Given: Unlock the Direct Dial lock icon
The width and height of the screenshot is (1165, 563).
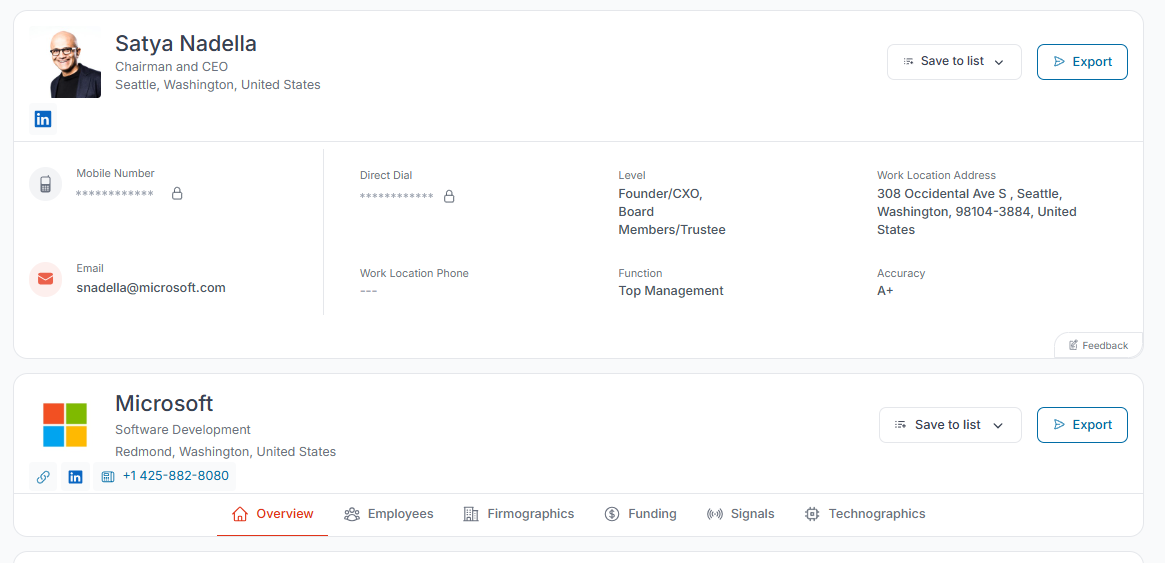Looking at the screenshot, I should (x=449, y=197).
